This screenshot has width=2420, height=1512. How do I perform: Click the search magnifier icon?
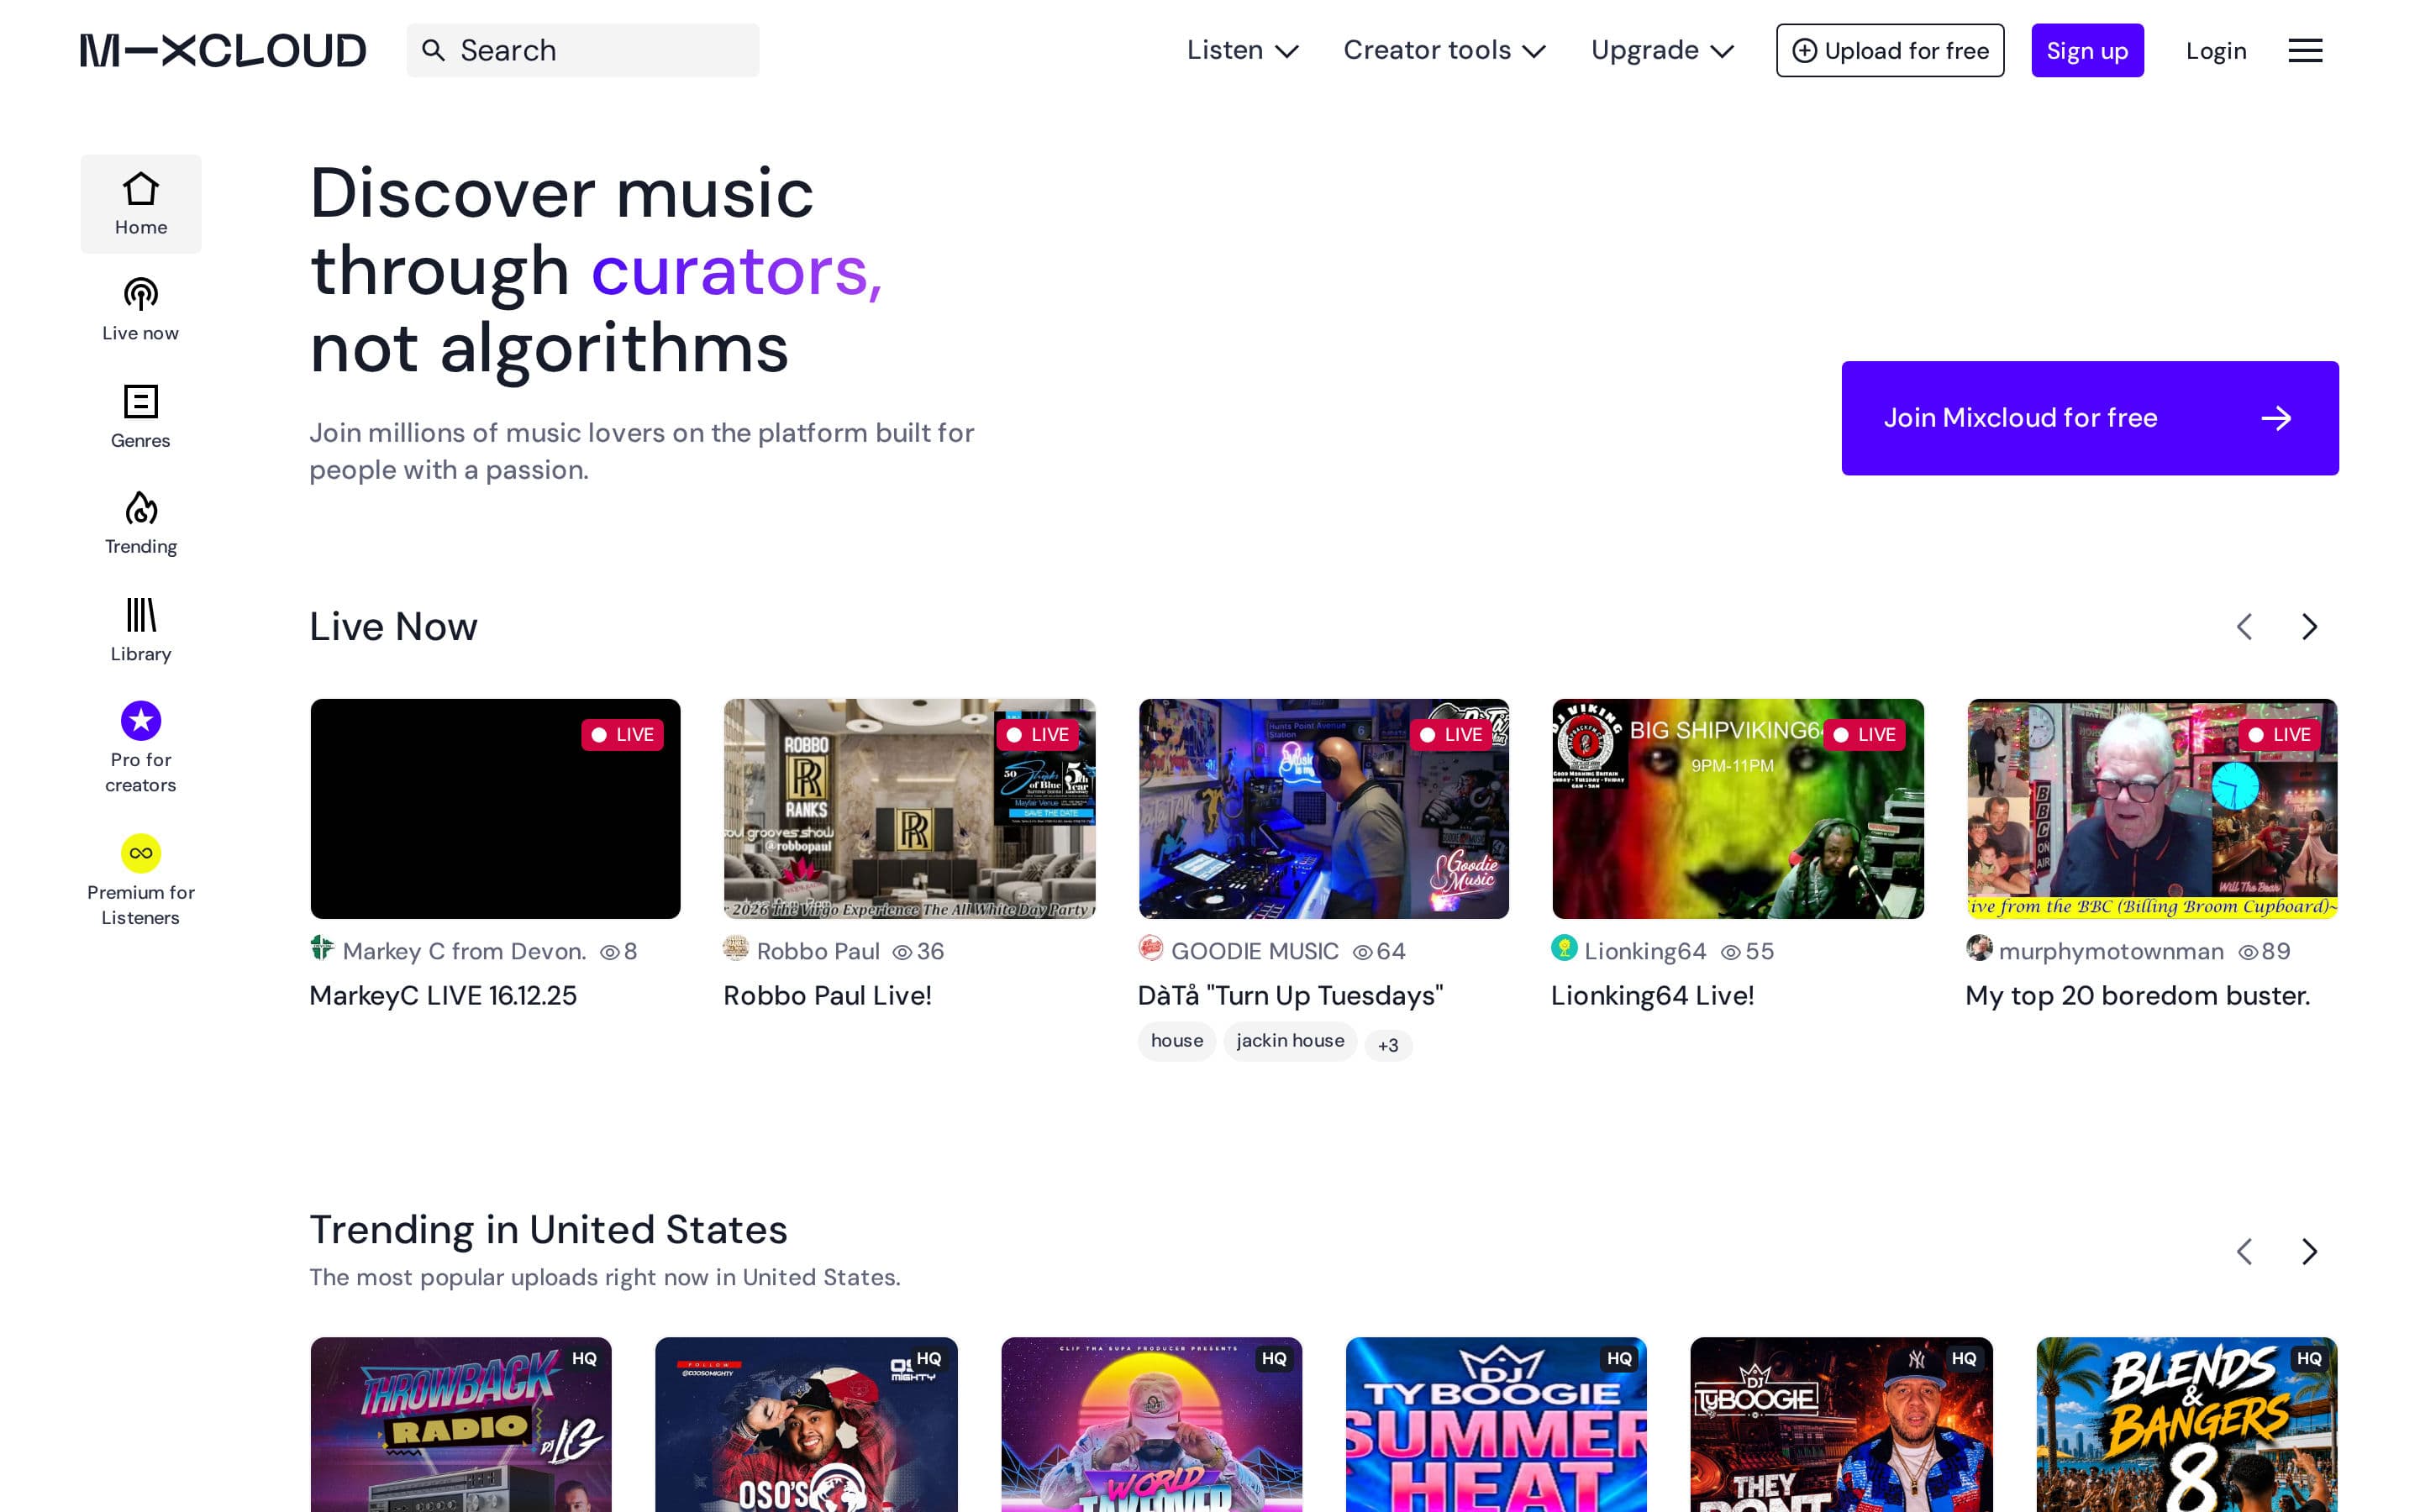433,50
